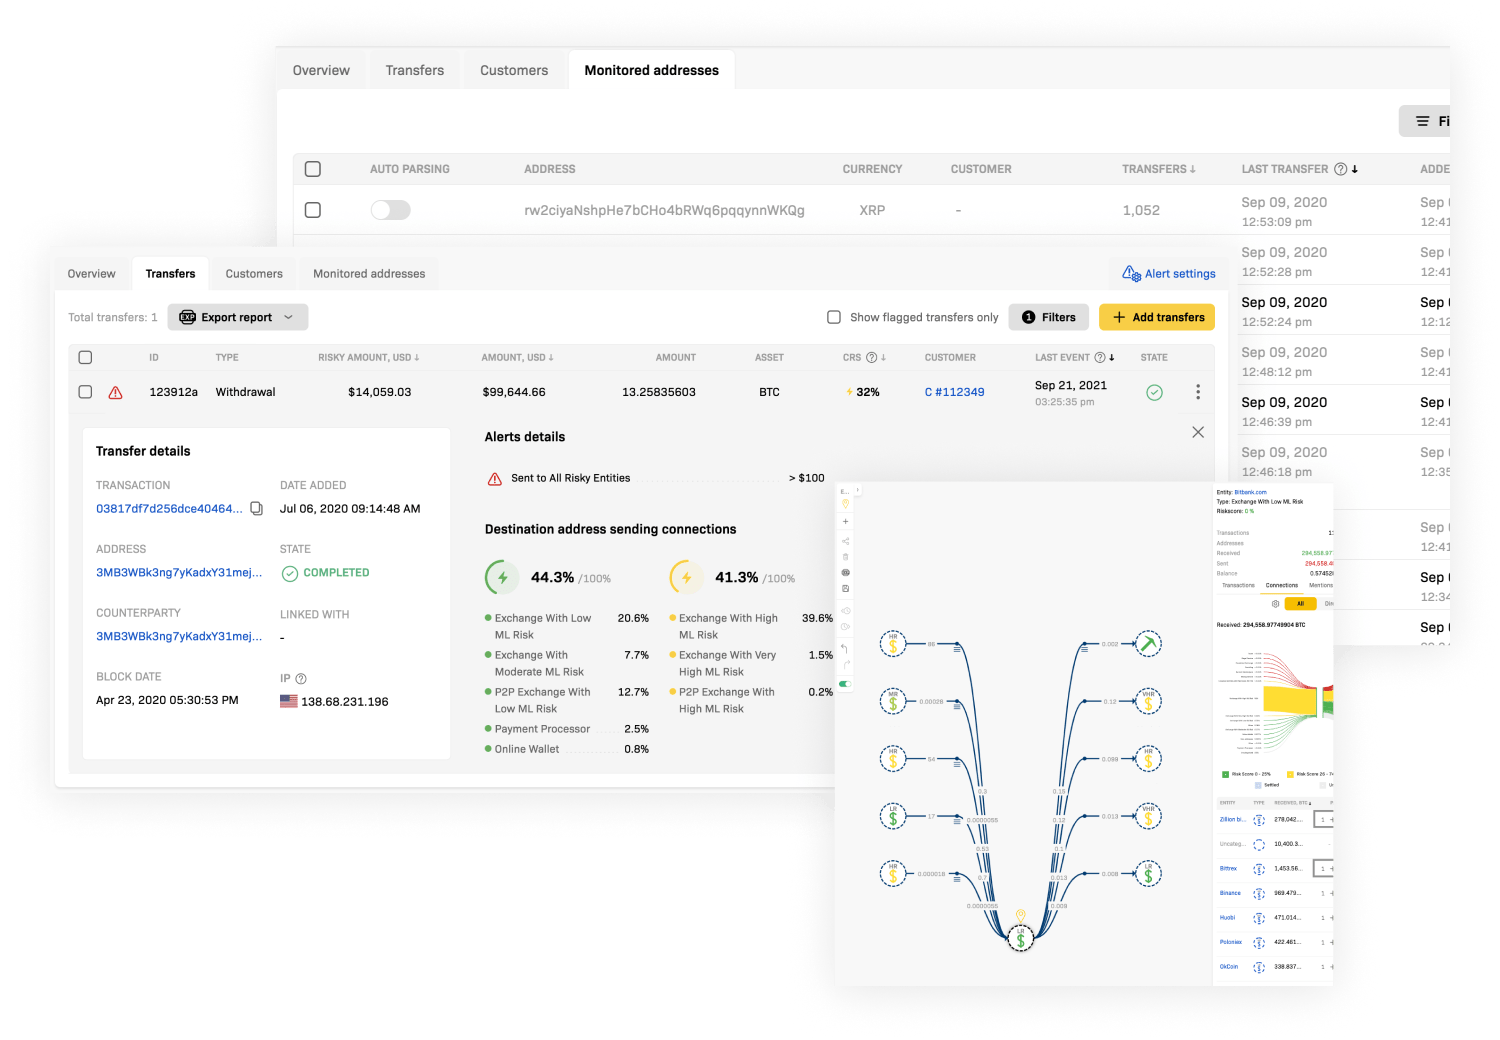Sort monitored addresses by Transfers column

(x=1158, y=169)
